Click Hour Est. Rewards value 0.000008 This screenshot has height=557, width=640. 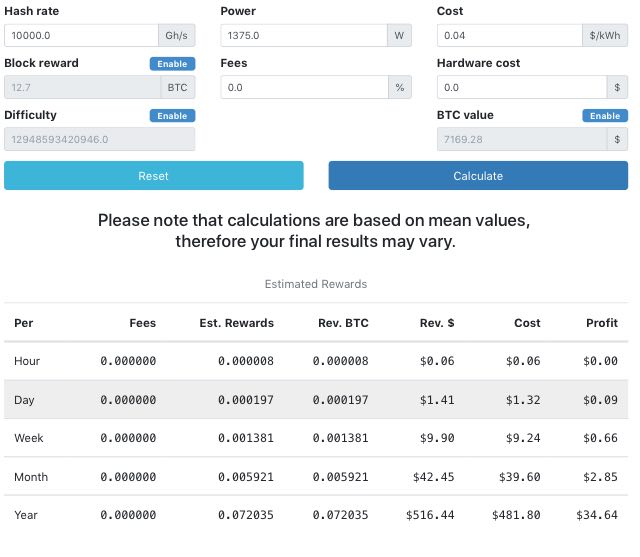[x=246, y=361]
